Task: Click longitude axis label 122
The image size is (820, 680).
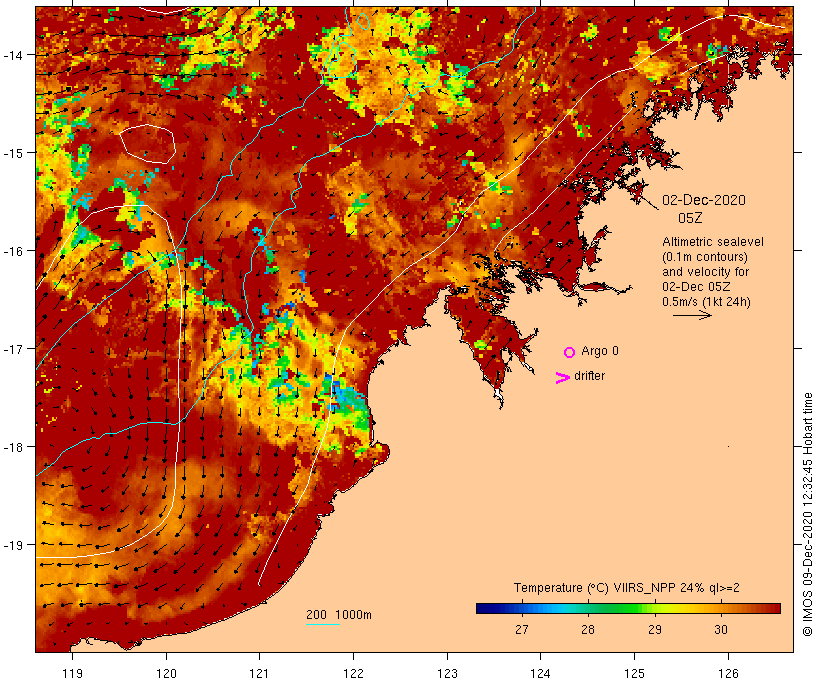Action: 354,674
